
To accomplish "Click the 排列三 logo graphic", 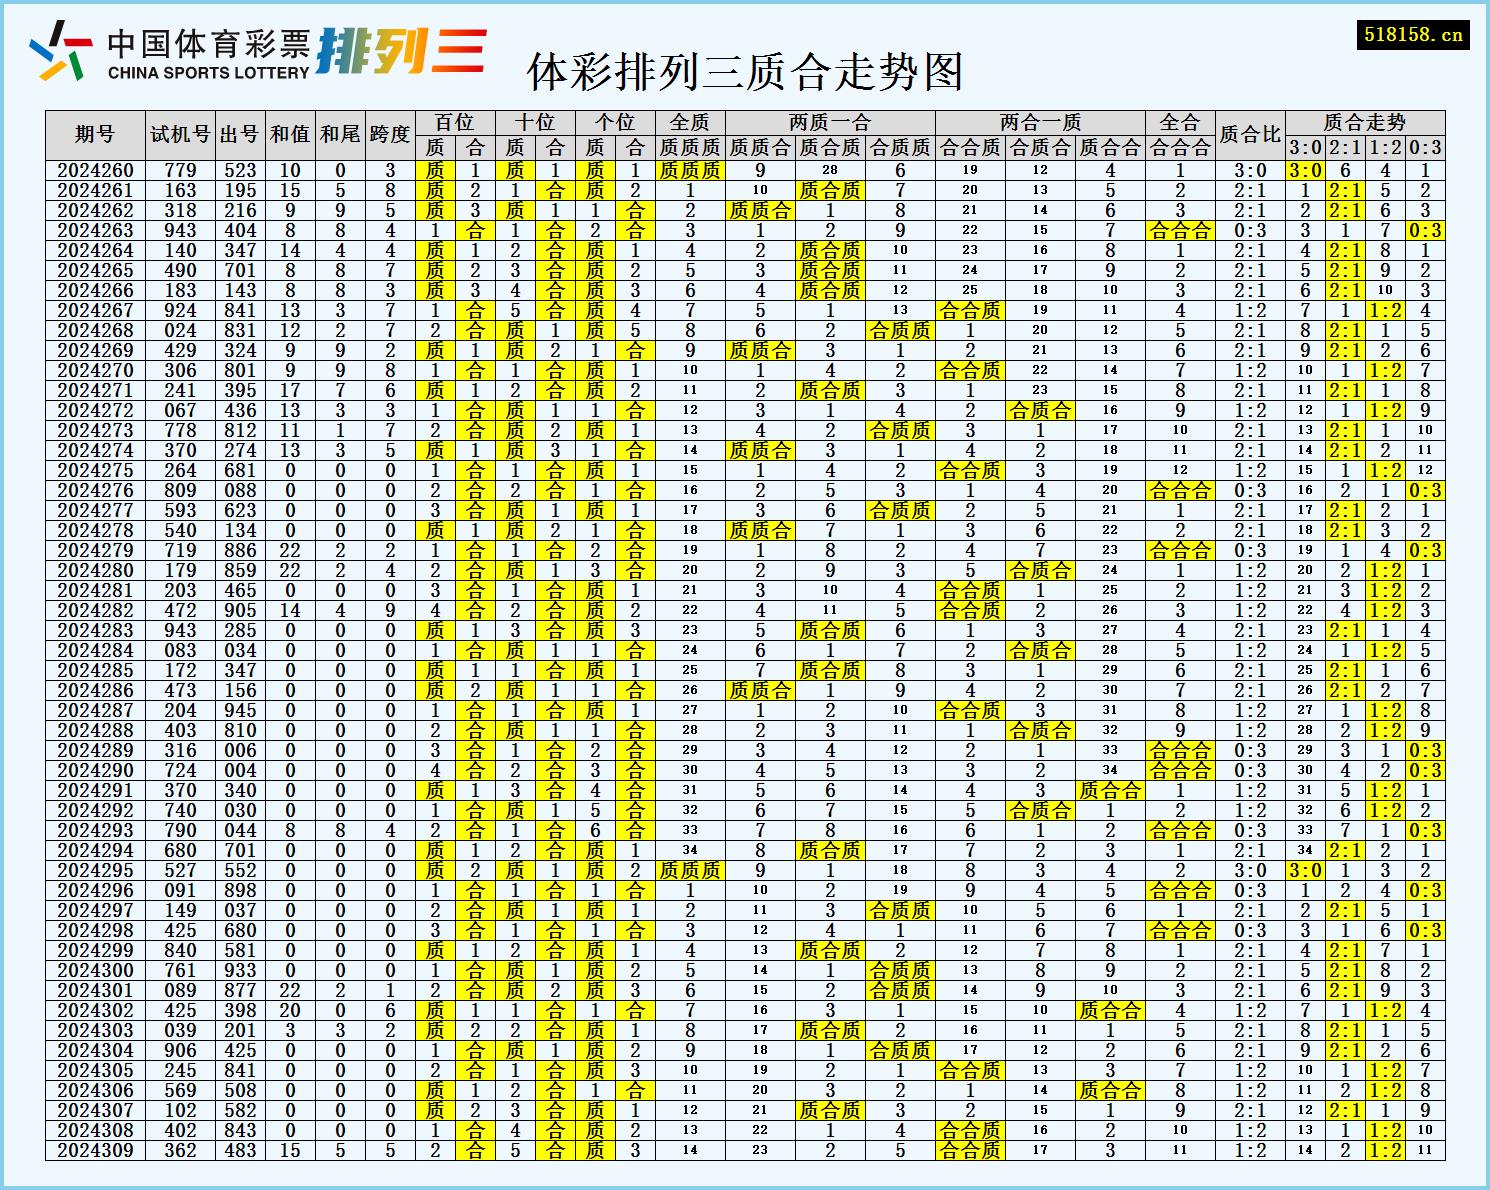I will [x=402, y=50].
